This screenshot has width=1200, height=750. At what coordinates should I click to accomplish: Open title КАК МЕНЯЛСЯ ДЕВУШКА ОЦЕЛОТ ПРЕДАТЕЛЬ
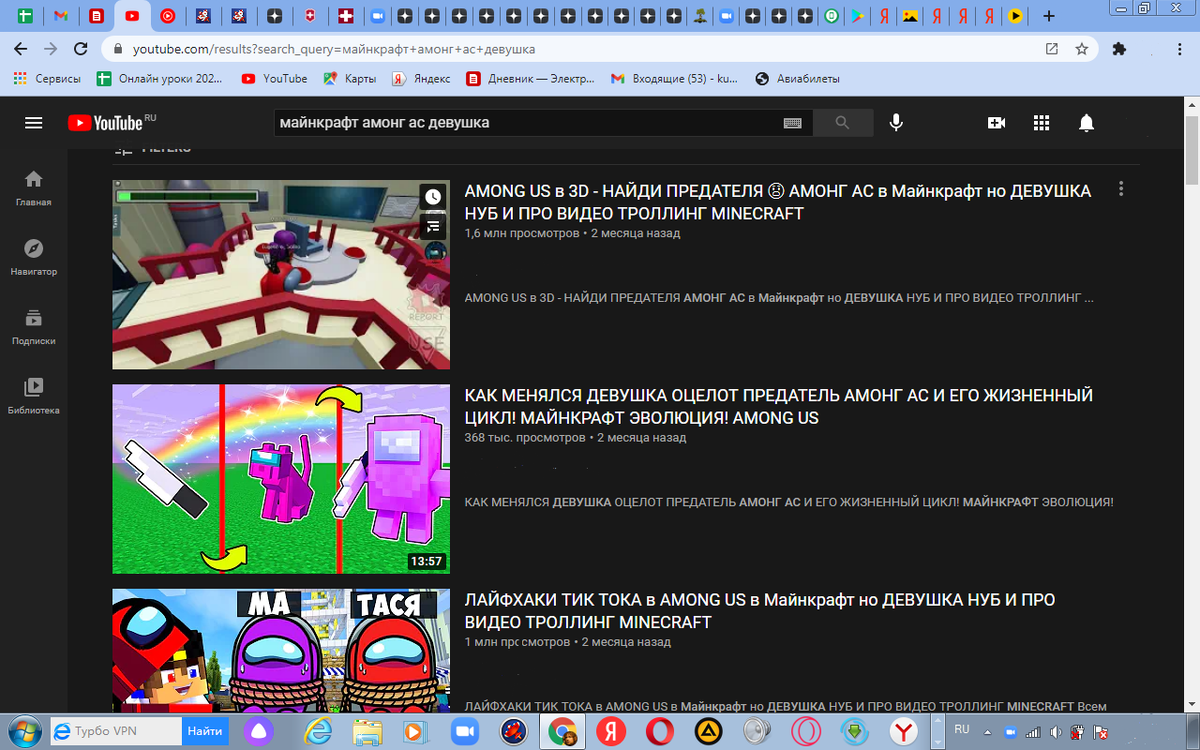779,407
